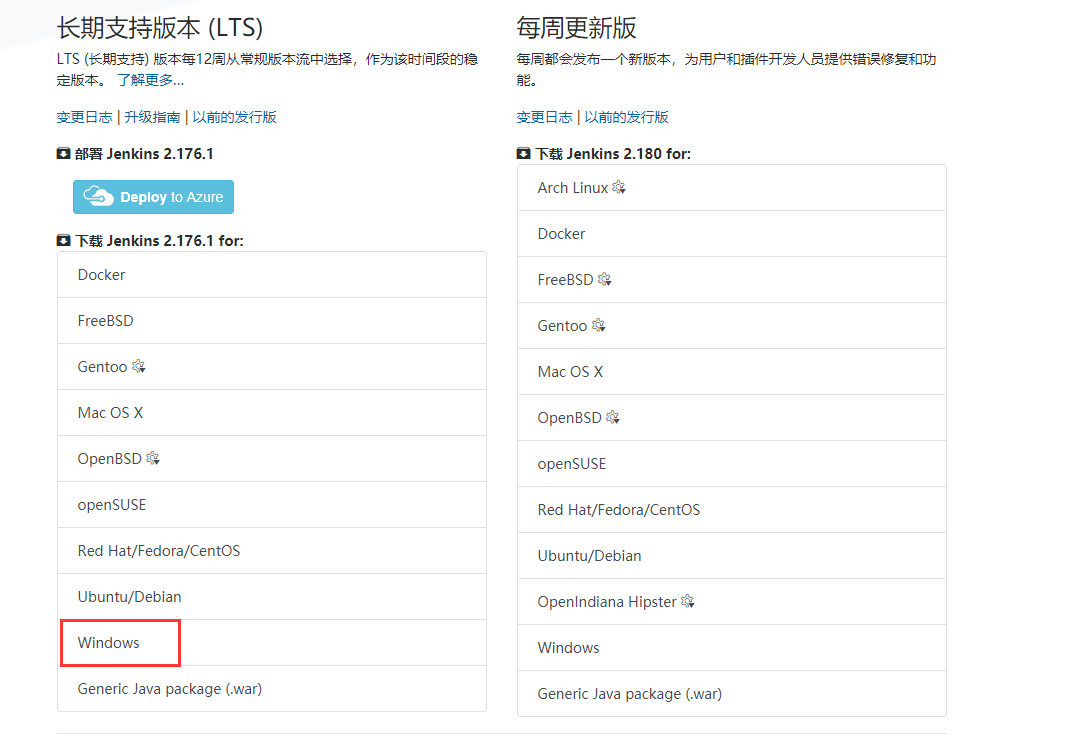Open weekly 以前的发行版 link

click(626, 117)
